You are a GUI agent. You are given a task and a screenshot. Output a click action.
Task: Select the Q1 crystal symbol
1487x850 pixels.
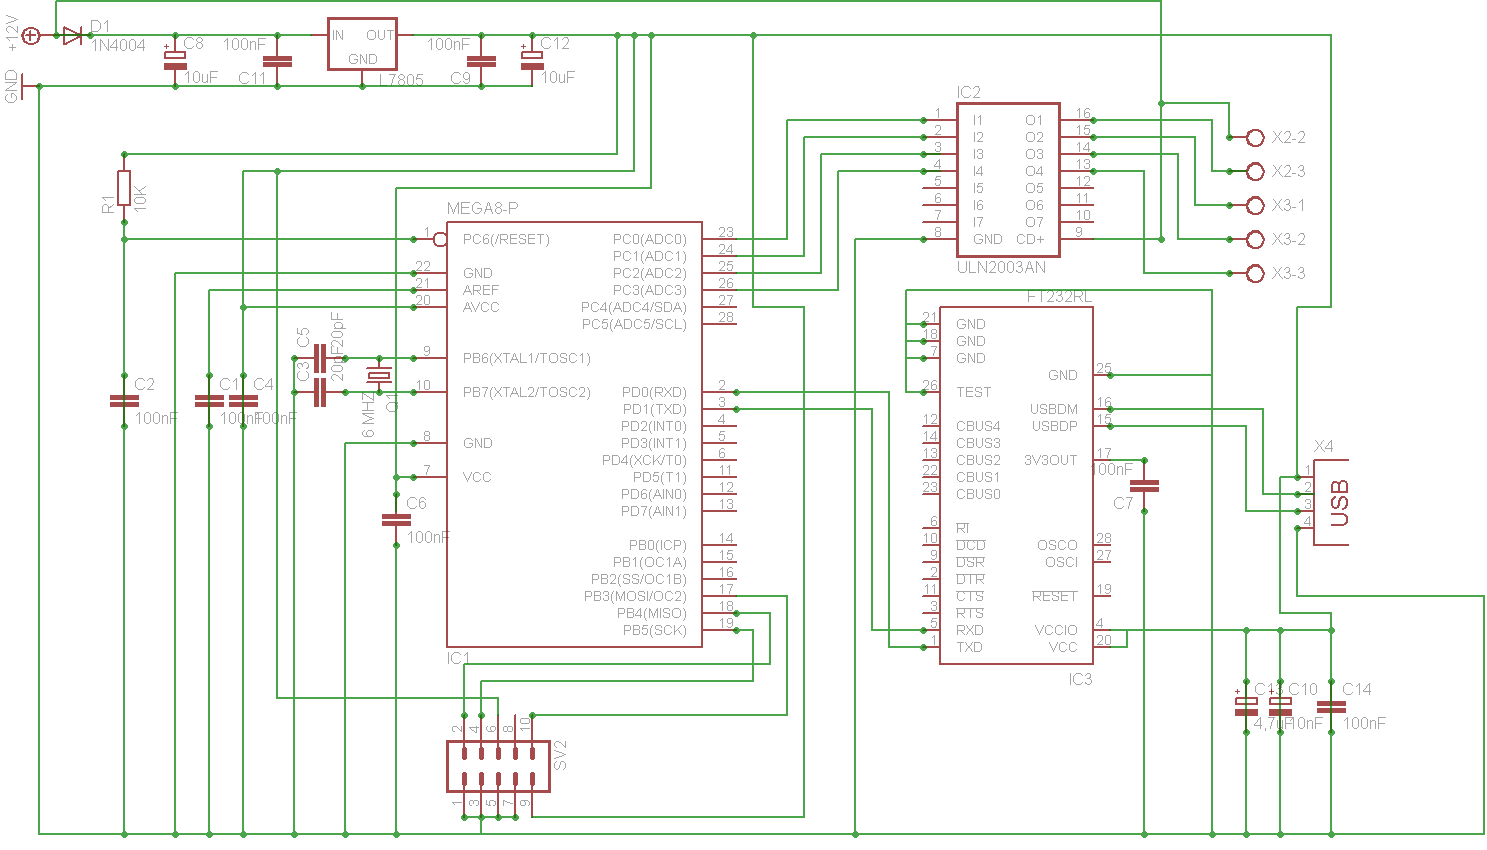[x=379, y=375]
